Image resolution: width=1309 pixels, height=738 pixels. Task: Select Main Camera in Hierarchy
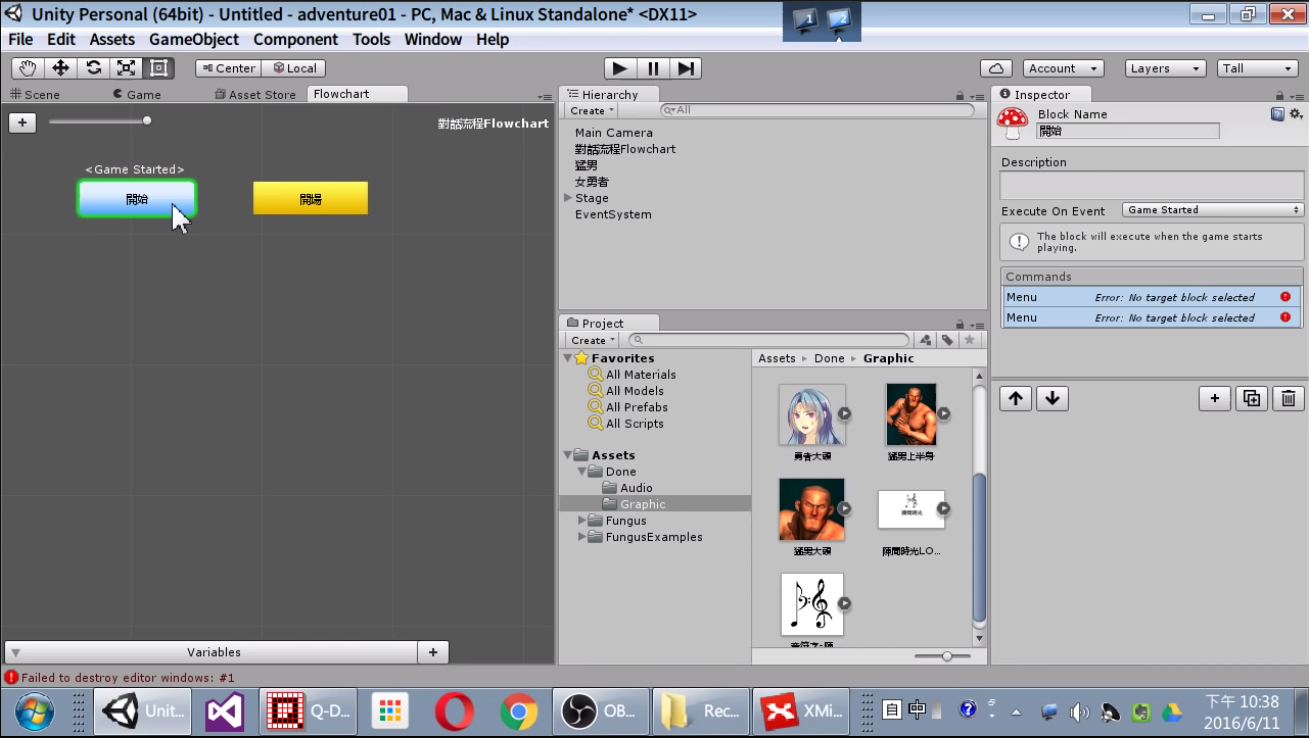[614, 133]
